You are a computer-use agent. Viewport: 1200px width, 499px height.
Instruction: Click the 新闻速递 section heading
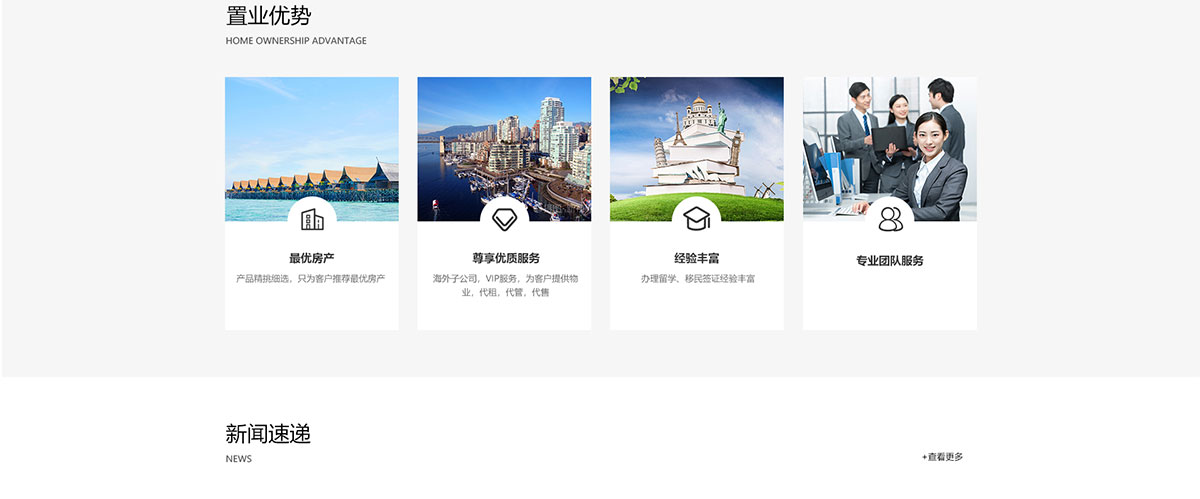point(268,434)
